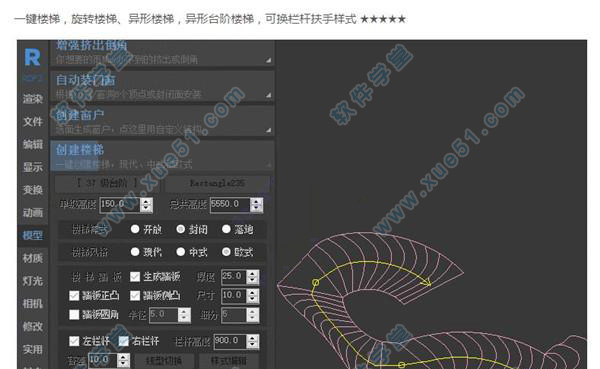Select the 现代 style radio option
600x369 pixels.
click(x=135, y=252)
